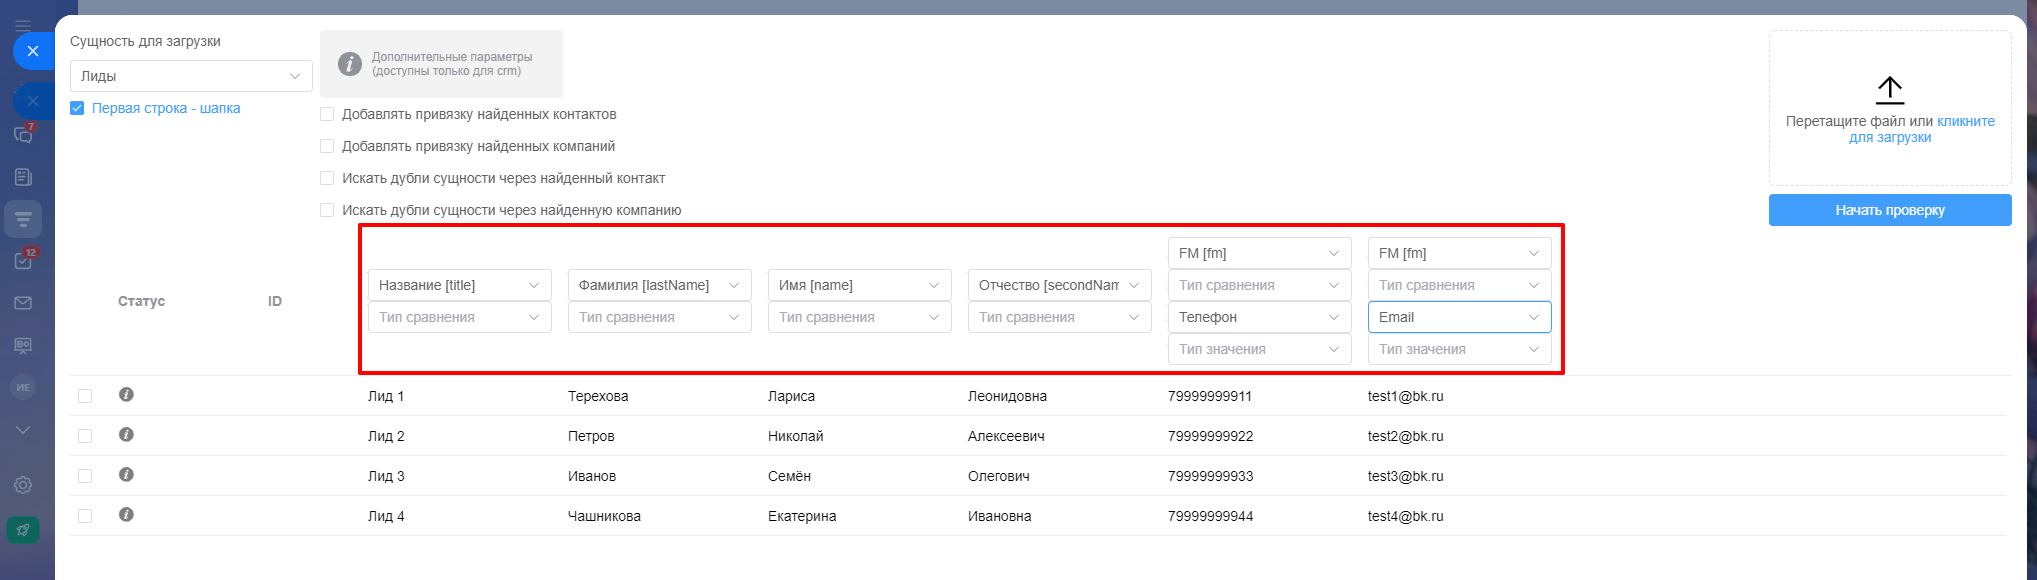This screenshot has height=580, width=2037.
Task: Enable 'Добавлять привязку найденных контактов' checkbox
Action: pos(327,114)
